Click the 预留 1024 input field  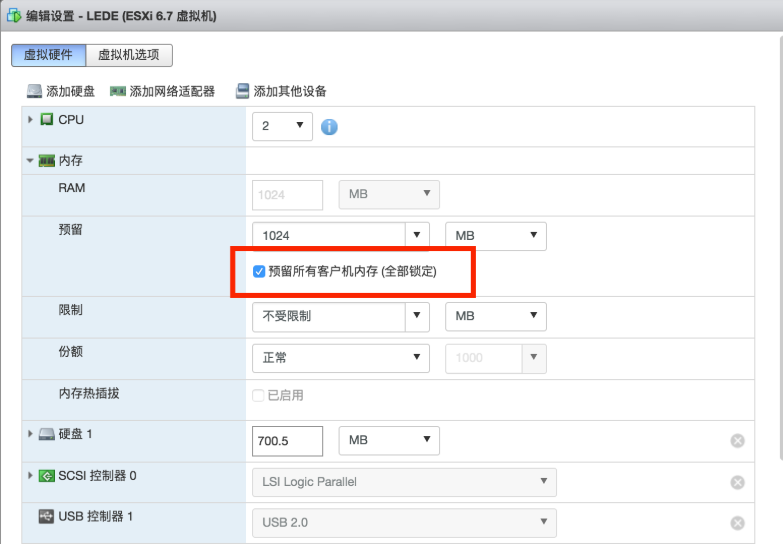pos(329,236)
